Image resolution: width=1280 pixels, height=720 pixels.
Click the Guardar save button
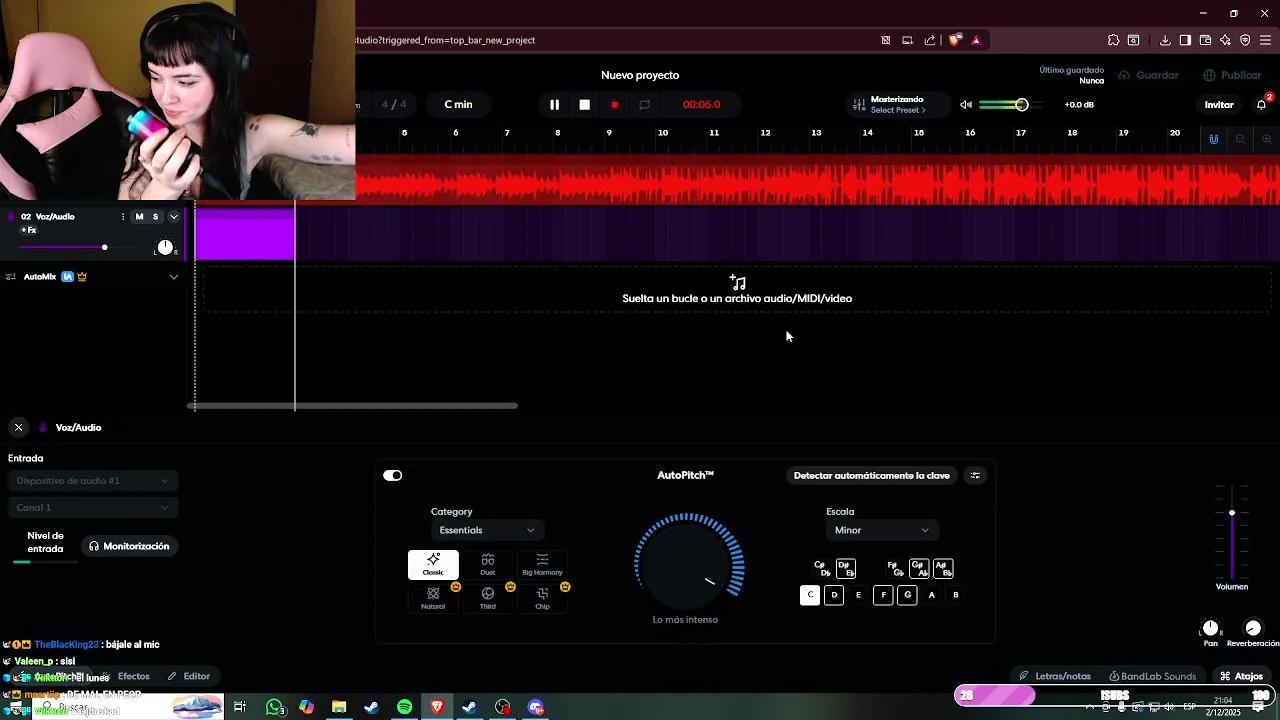pyautogui.click(x=1149, y=75)
